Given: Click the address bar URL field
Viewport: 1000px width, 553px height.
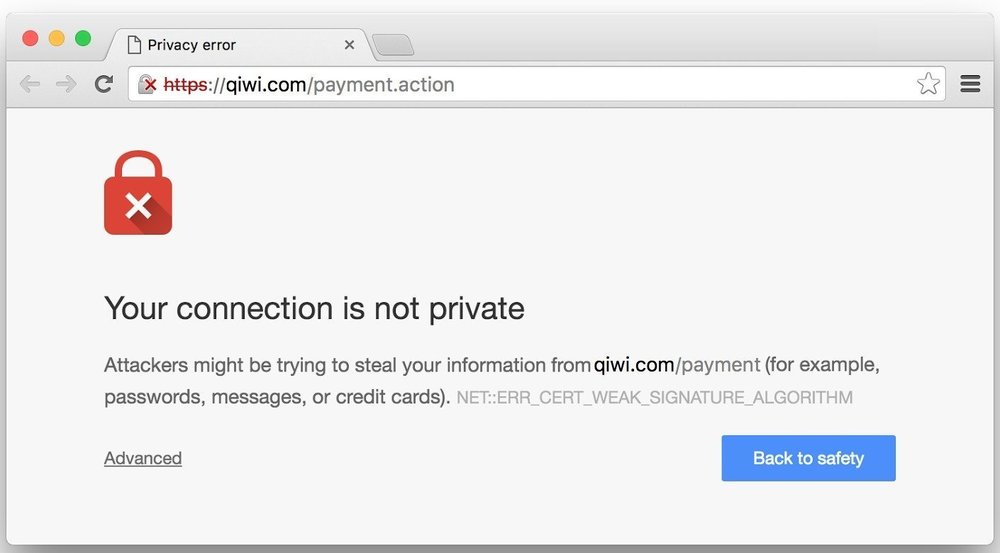Looking at the screenshot, I should [x=536, y=84].
